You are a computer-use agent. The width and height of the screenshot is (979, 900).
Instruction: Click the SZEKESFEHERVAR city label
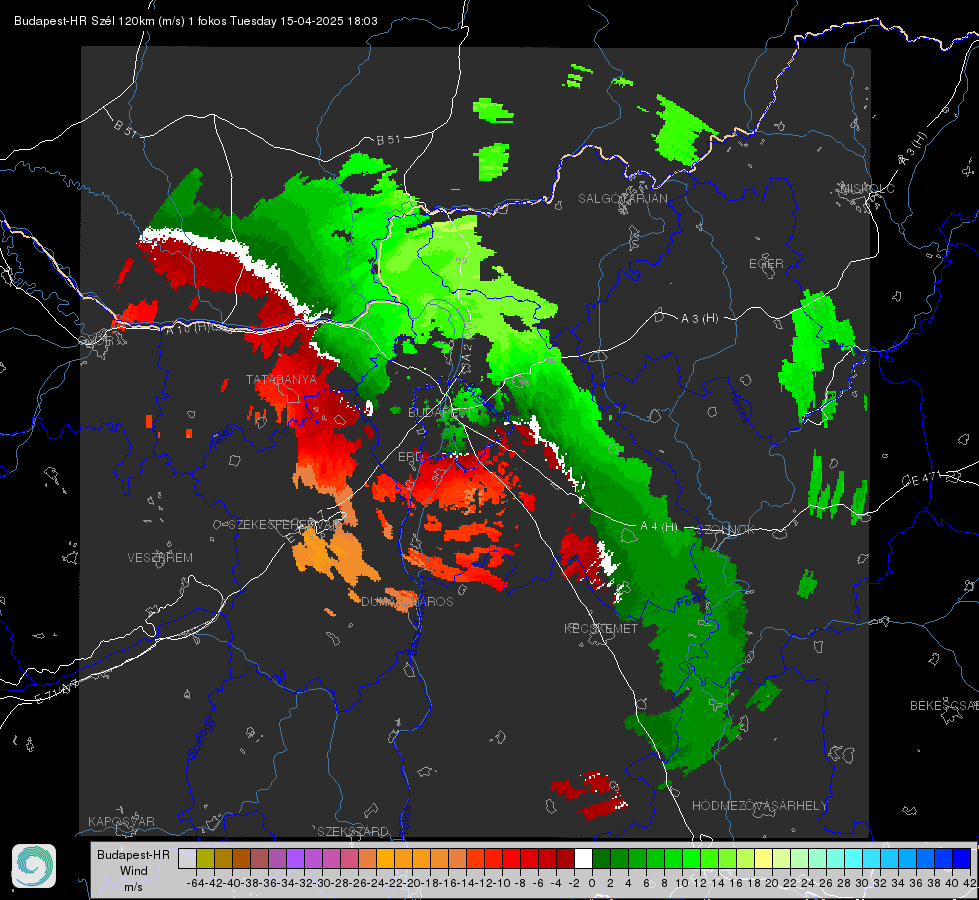coord(286,525)
